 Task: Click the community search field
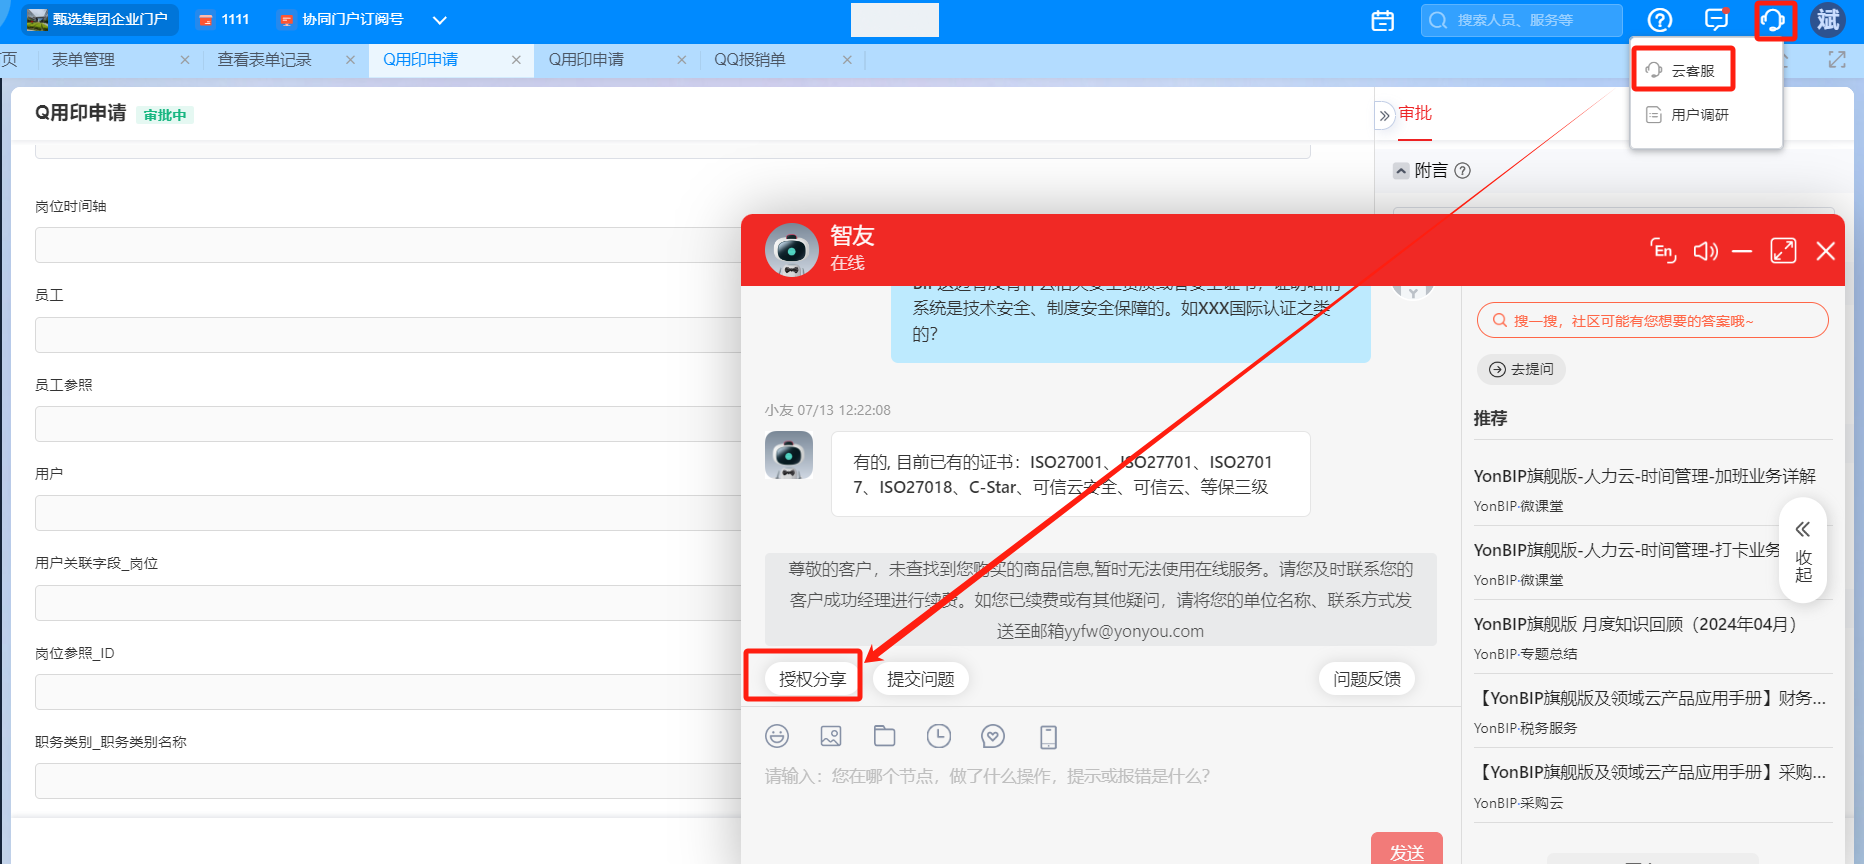[1652, 321]
